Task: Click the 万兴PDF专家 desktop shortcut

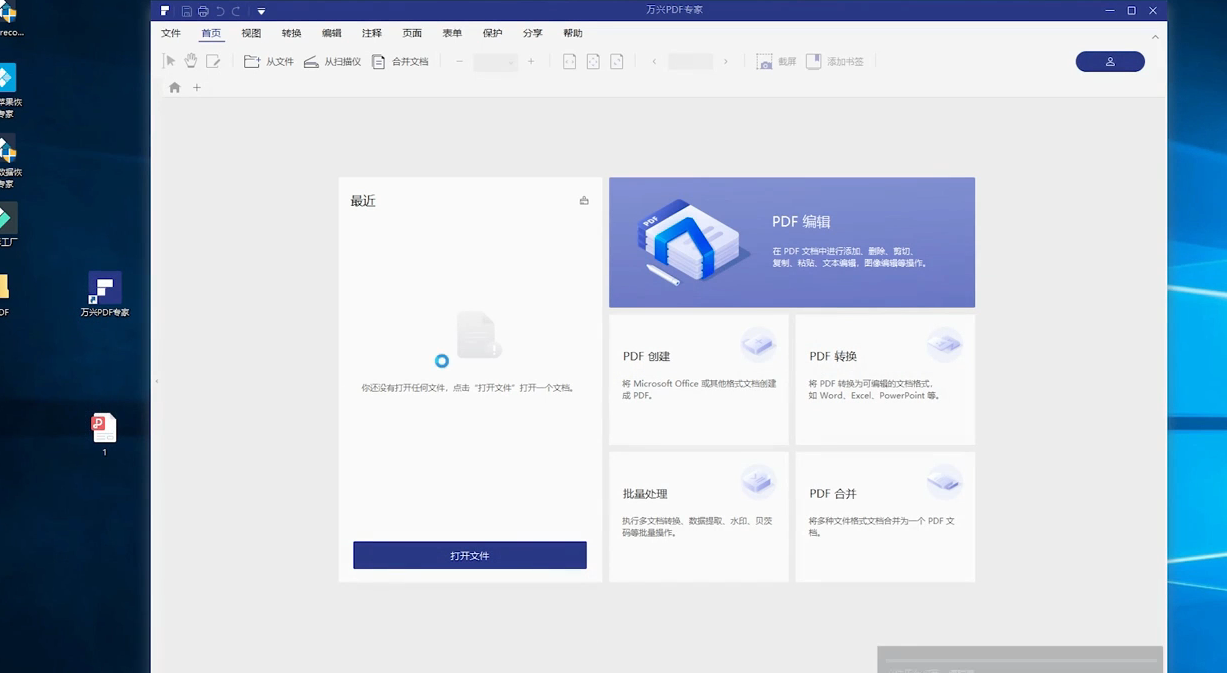Action: tap(104, 294)
